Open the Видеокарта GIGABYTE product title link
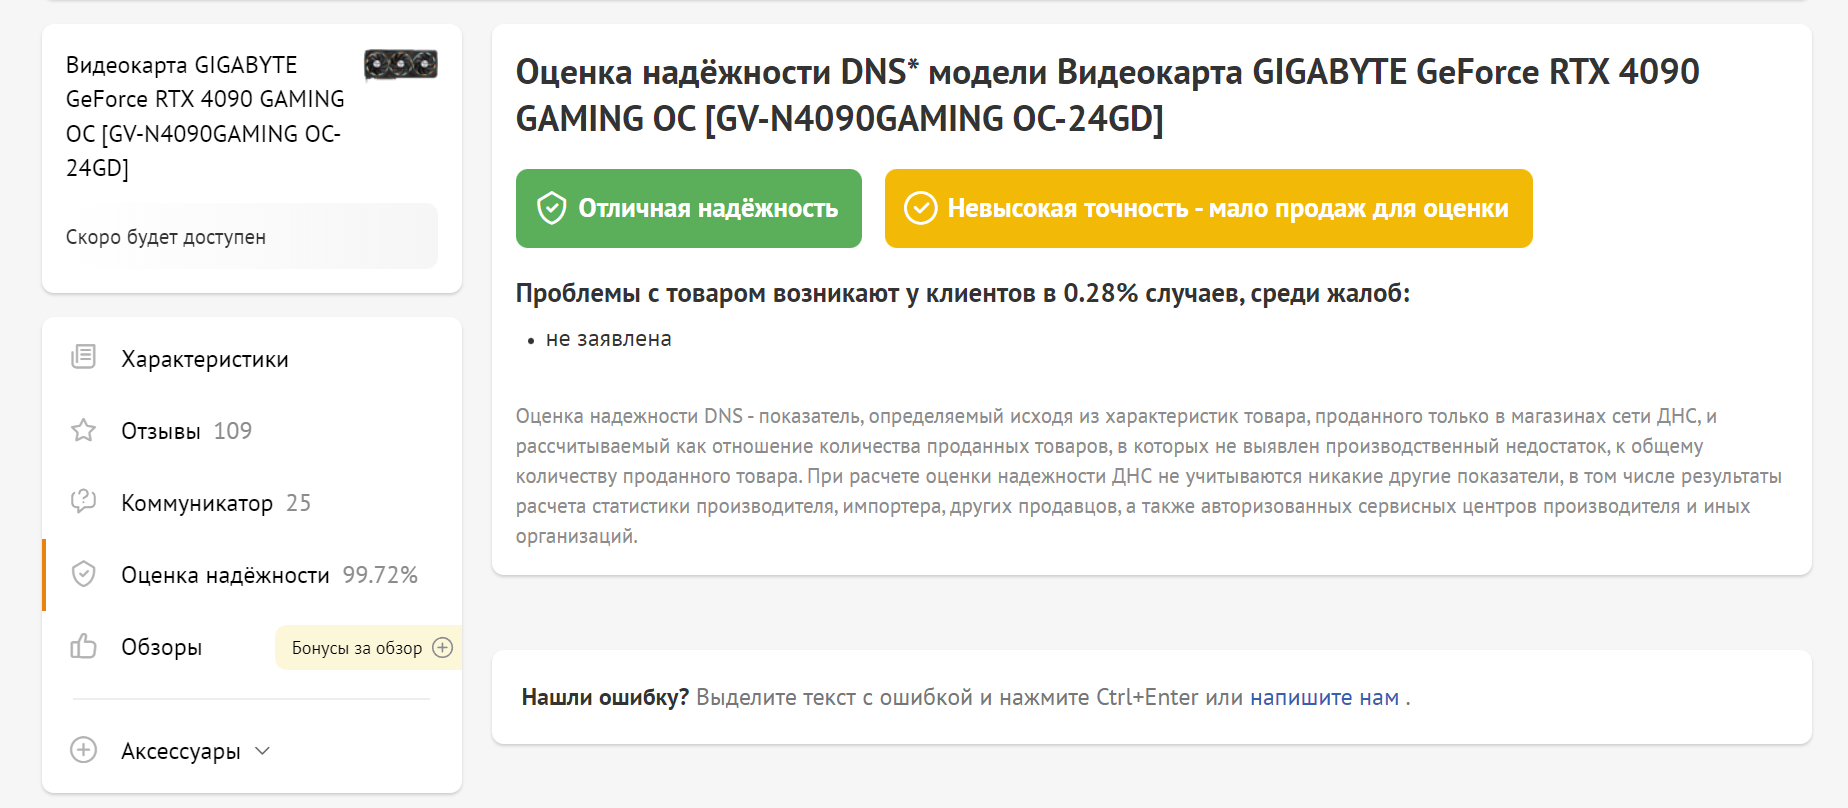Image resolution: width=1848 pixels, height=808 pixels. 206,116
